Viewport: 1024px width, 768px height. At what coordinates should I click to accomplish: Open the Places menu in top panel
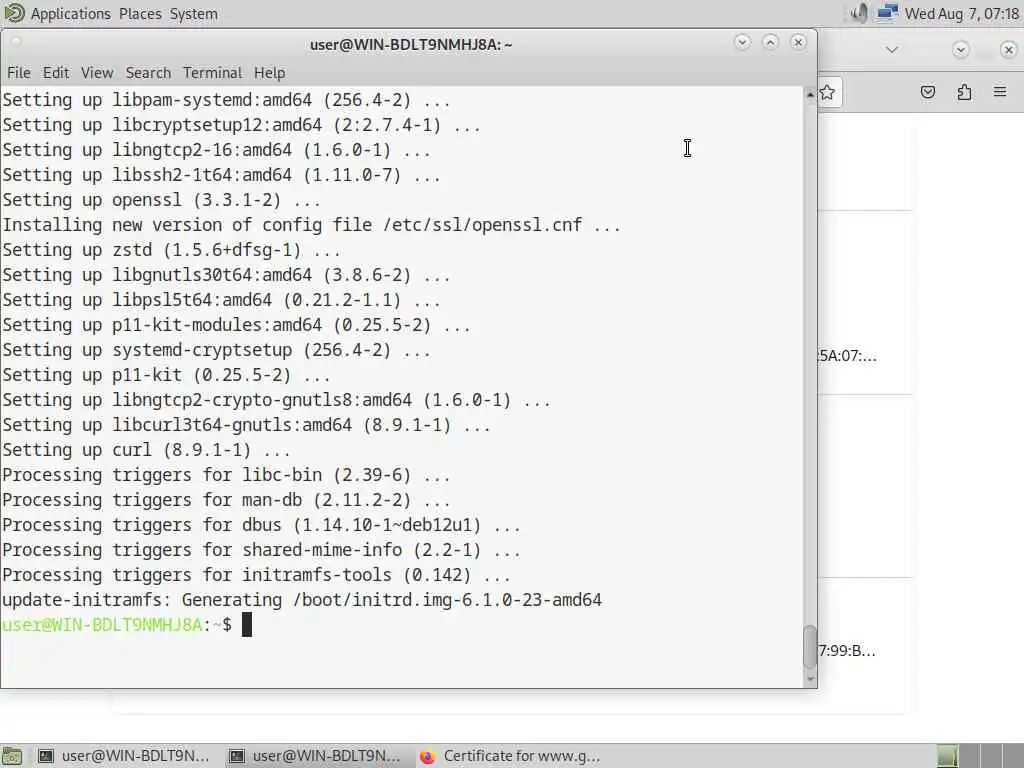coord(140,14)
